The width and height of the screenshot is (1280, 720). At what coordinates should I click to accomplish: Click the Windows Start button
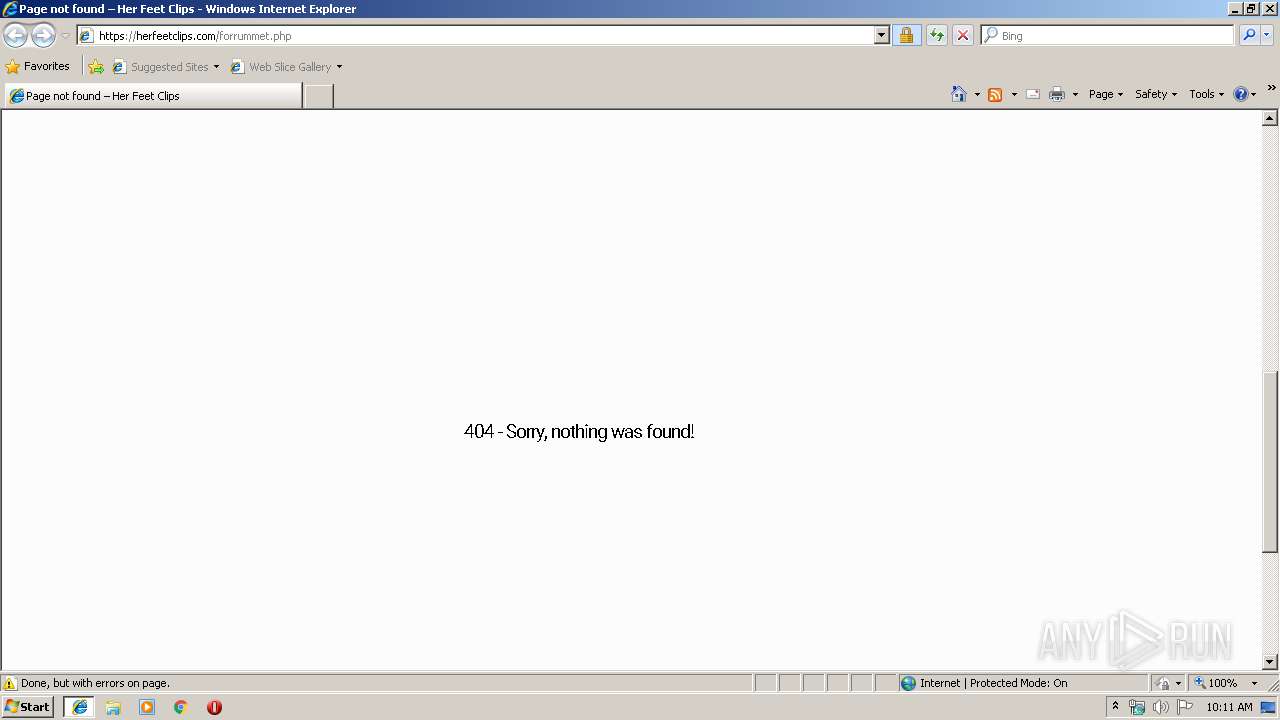point(28,707)
